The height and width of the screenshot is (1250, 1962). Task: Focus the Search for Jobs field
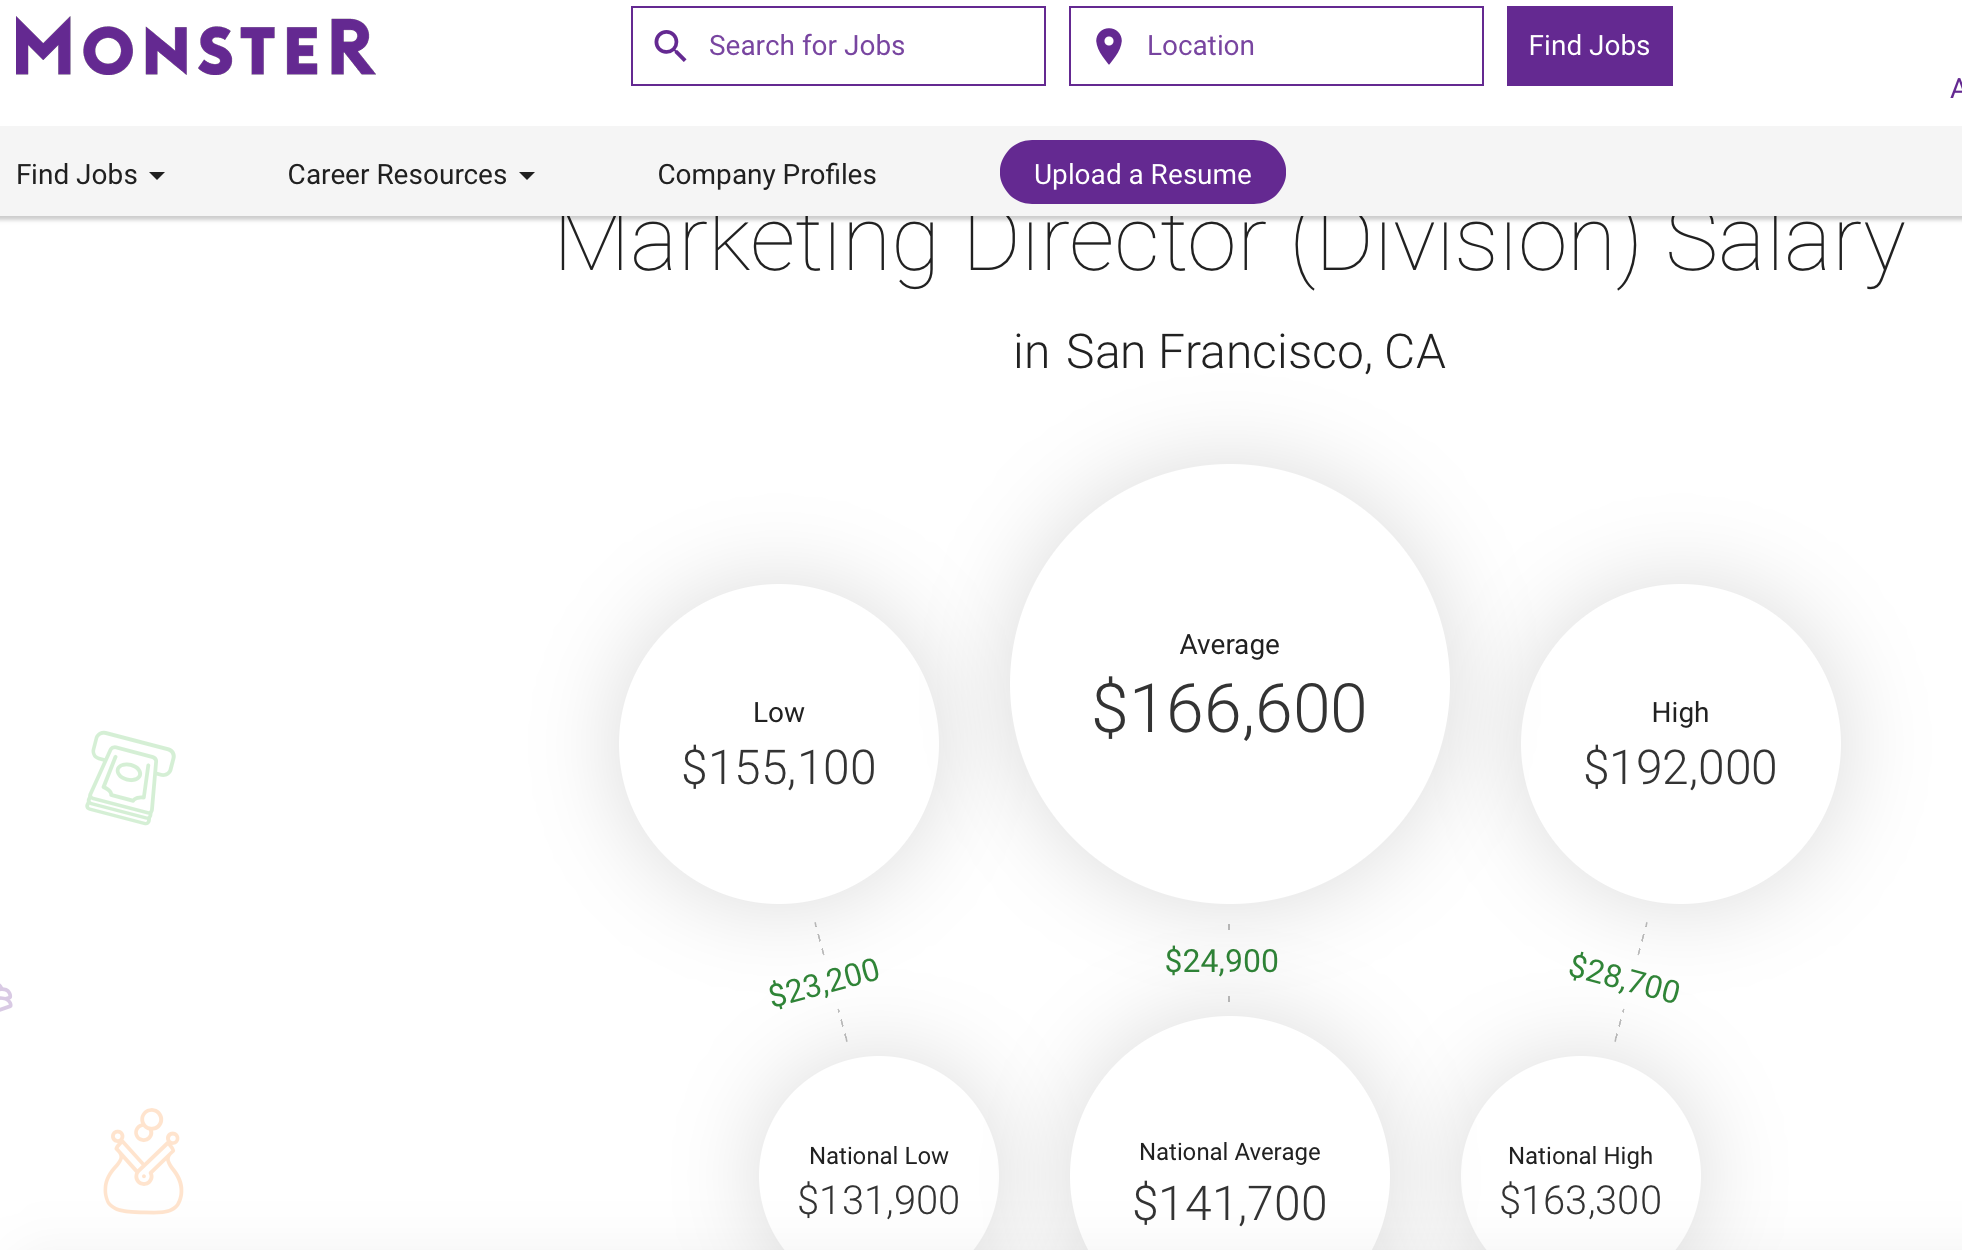pos(838,46)
